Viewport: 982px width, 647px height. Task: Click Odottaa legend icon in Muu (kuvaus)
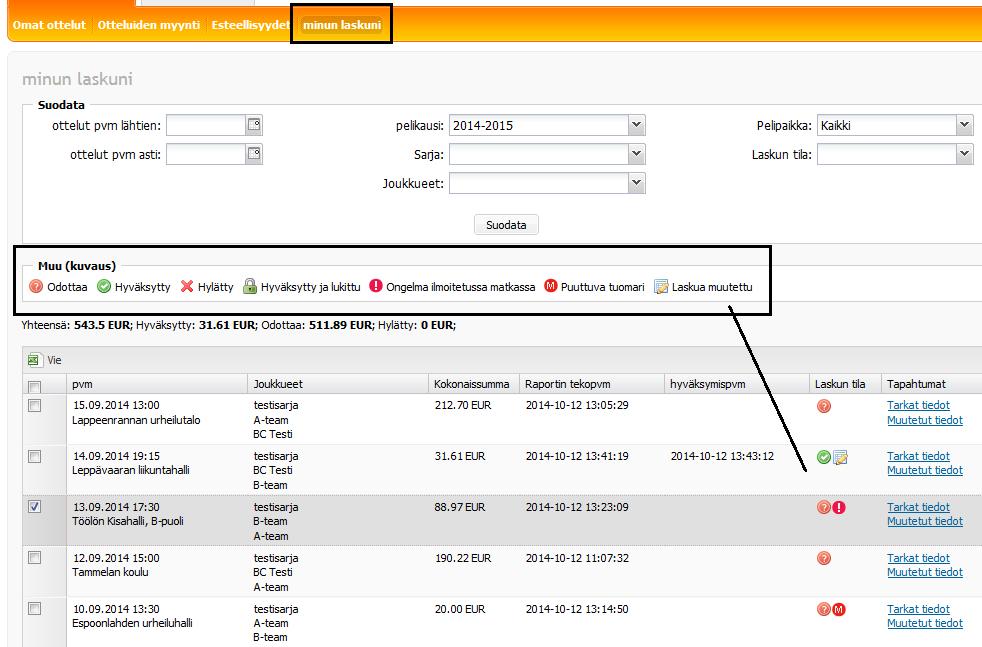pos(36,286)
